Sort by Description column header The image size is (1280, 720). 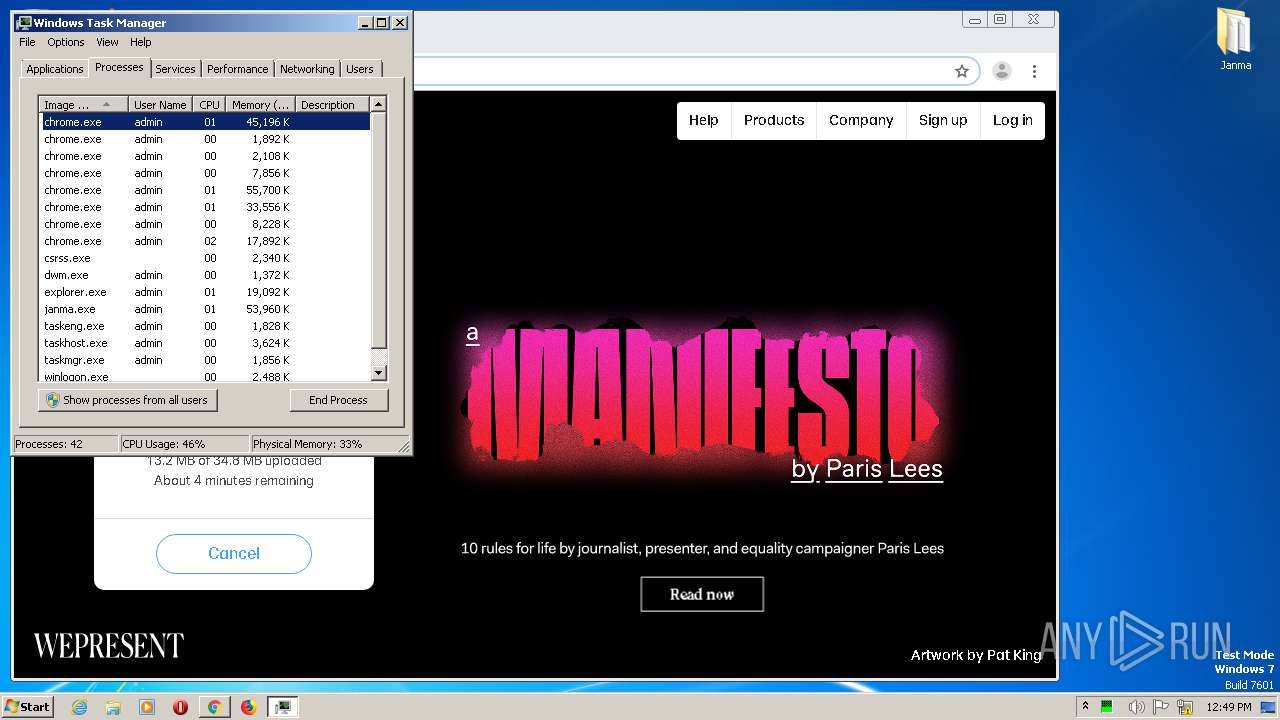point(332,105)
